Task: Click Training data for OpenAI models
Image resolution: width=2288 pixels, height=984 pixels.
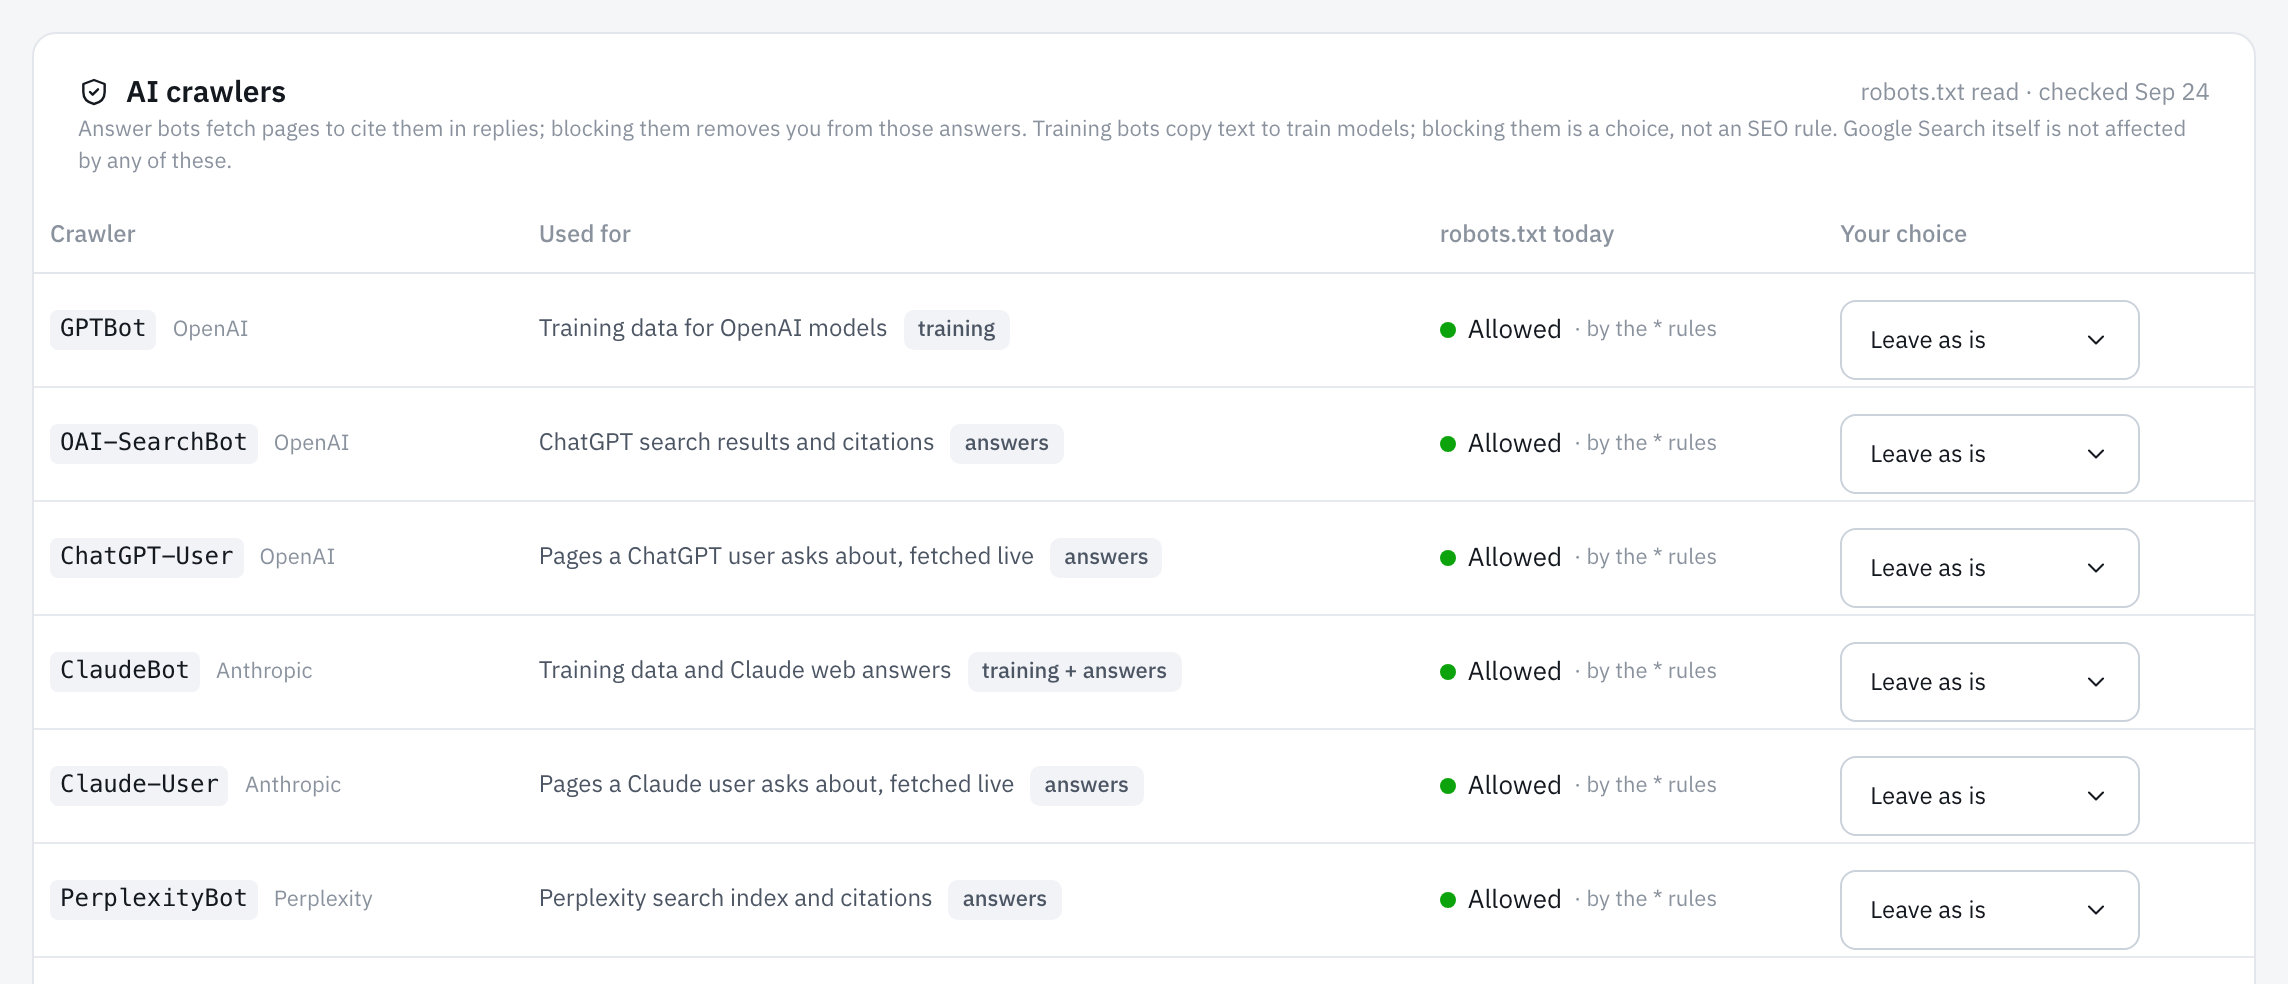Action: click(x=713, y=329)
